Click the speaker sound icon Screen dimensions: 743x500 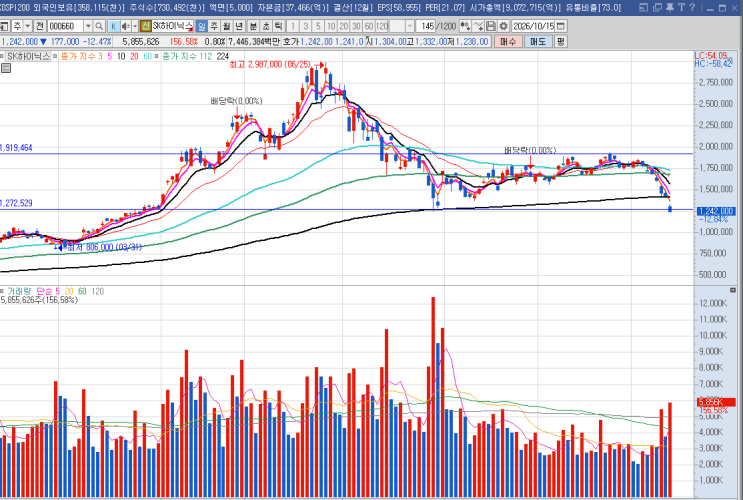click(126, 26)
